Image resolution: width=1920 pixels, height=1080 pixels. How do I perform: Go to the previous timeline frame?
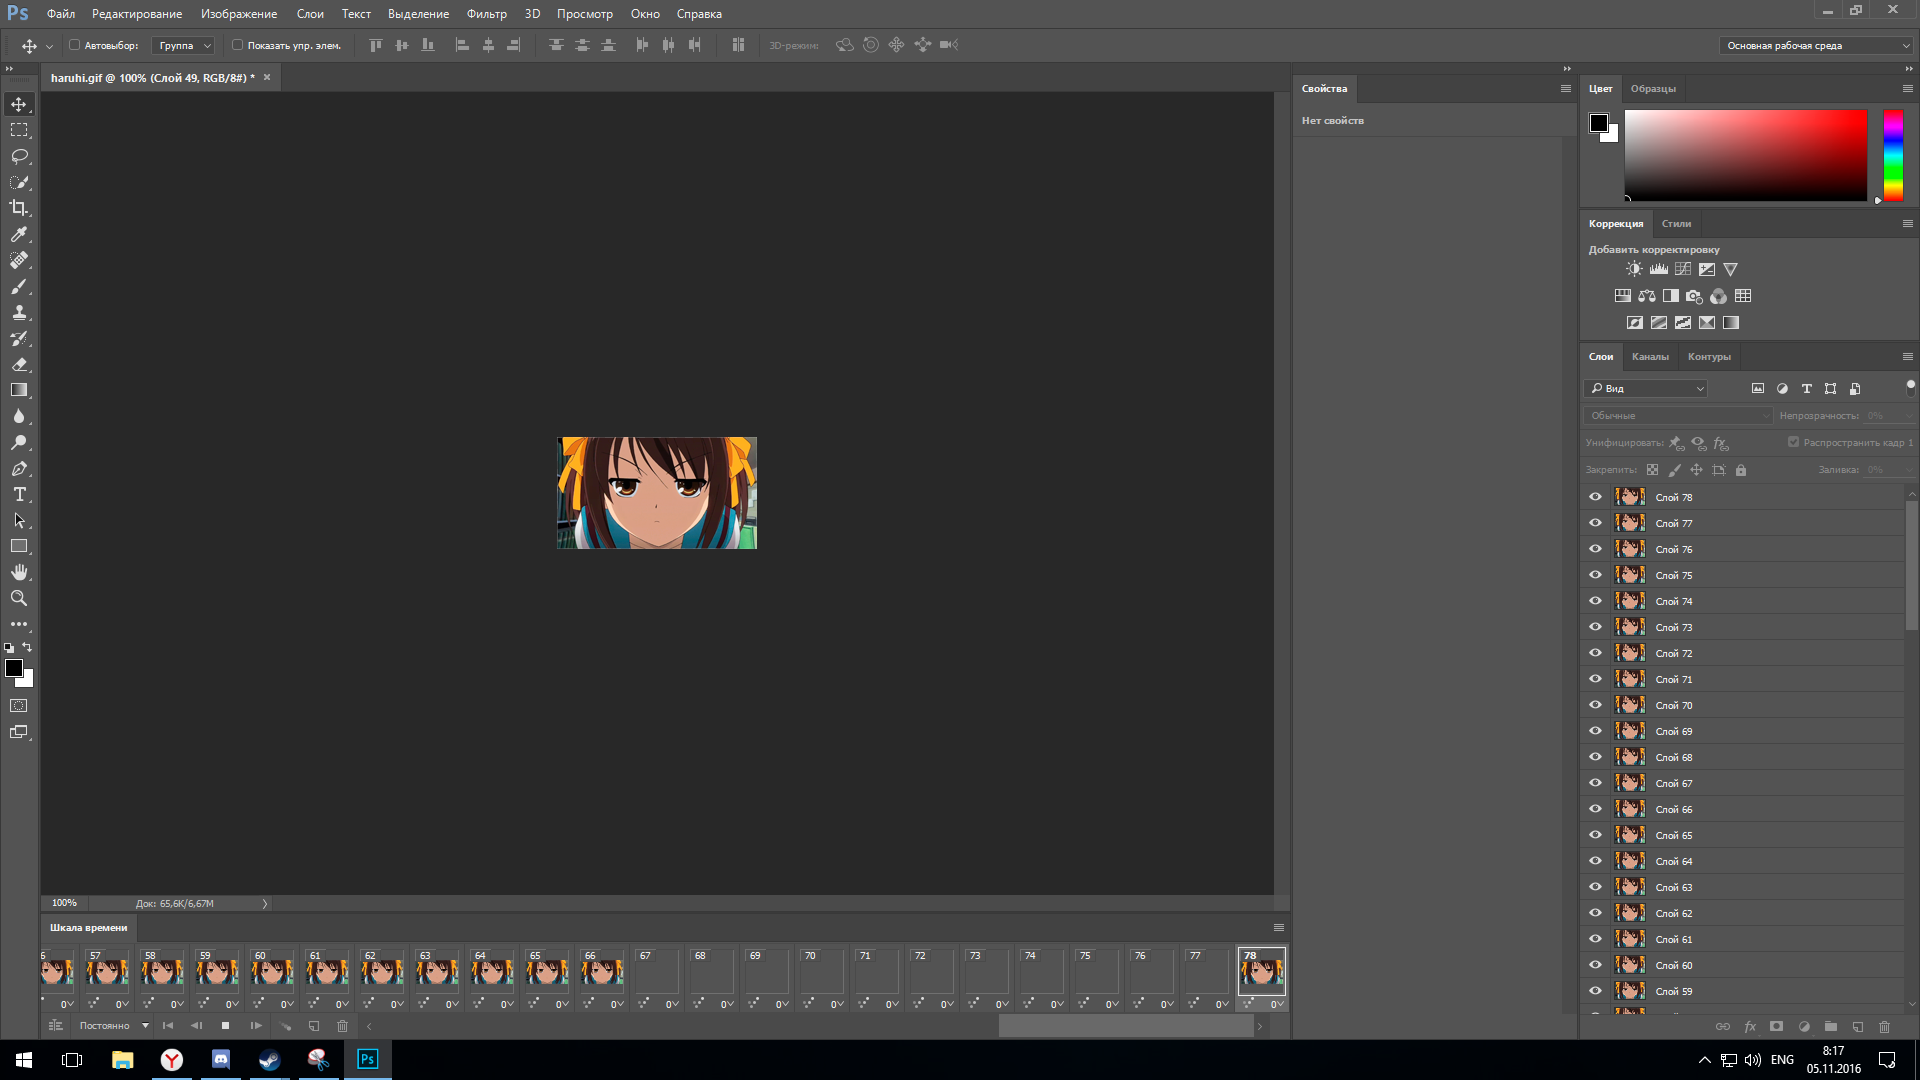coord(196,1026)
